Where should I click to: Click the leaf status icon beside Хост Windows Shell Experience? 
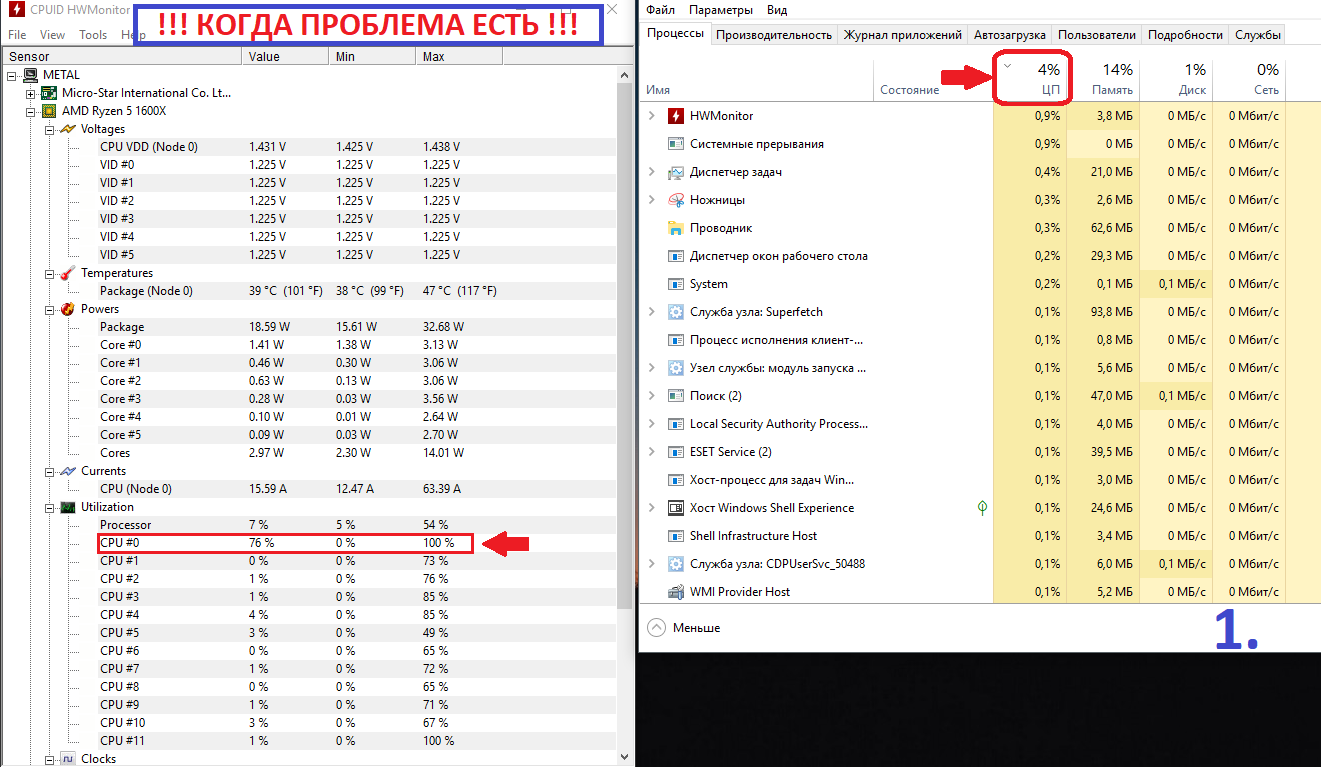tap(982, 508)
